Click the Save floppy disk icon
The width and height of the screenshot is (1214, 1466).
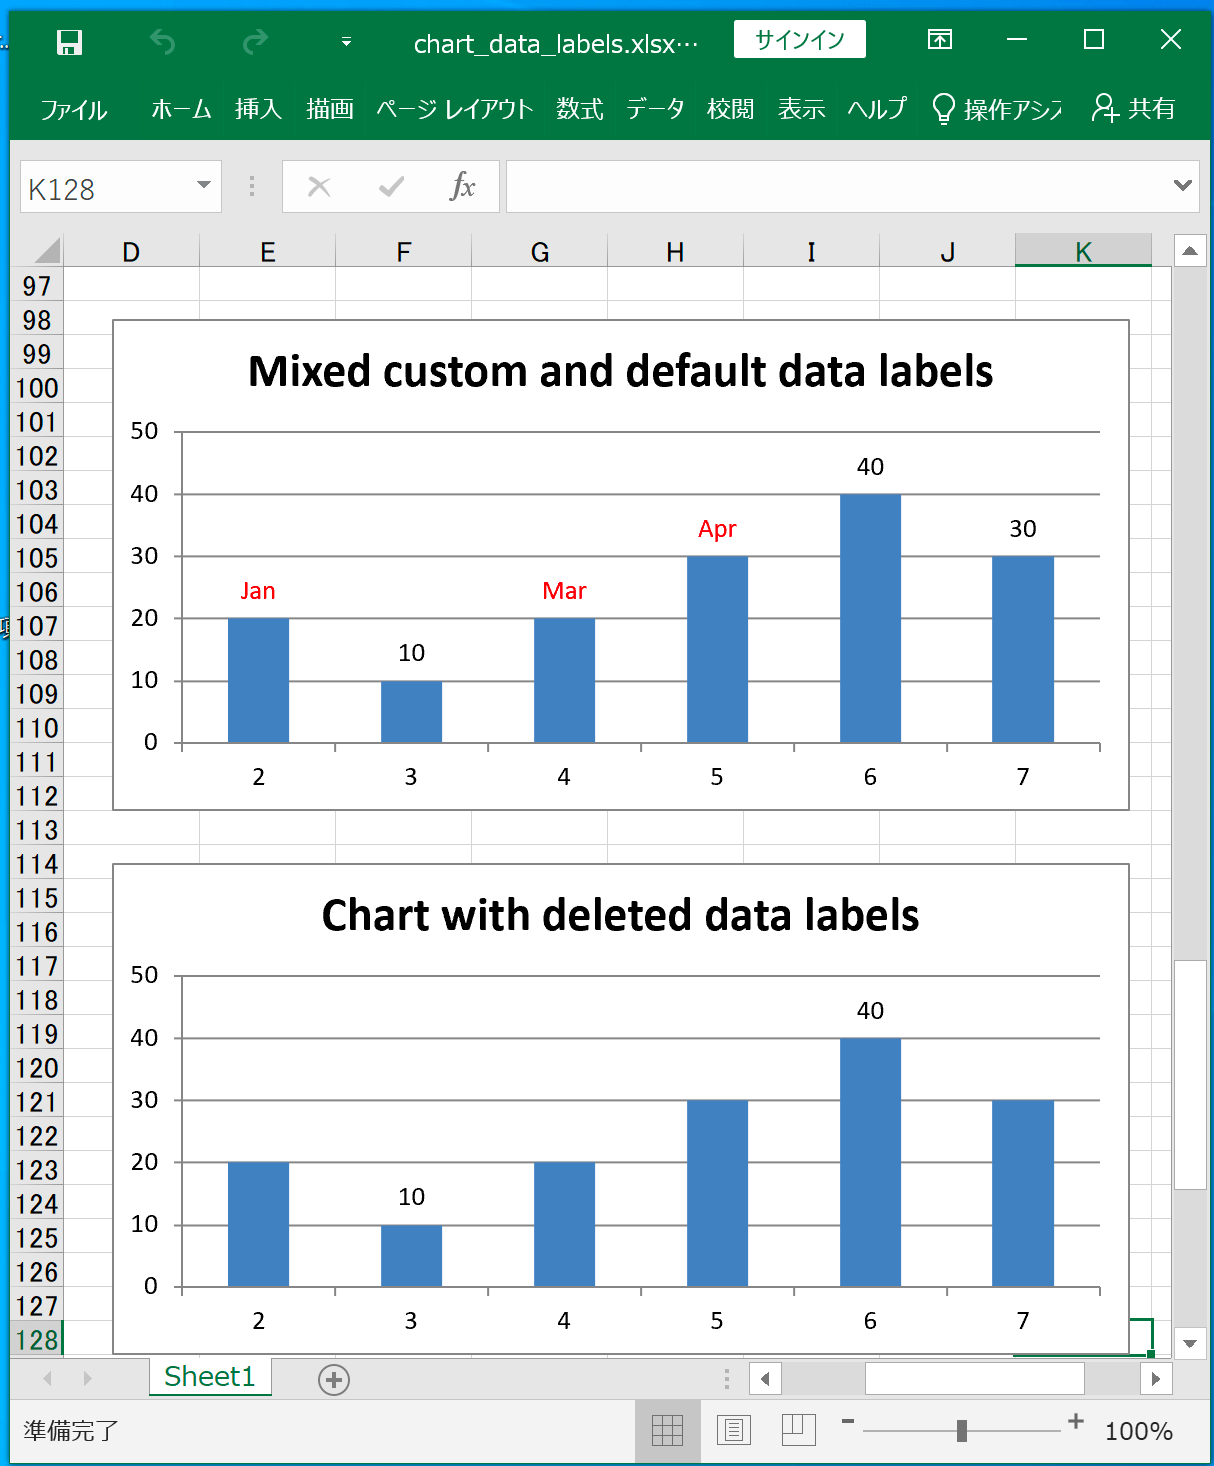click(x=69, y=42)
